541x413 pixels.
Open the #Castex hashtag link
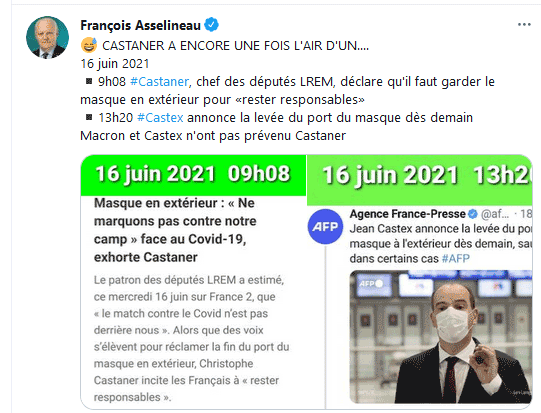160,118
